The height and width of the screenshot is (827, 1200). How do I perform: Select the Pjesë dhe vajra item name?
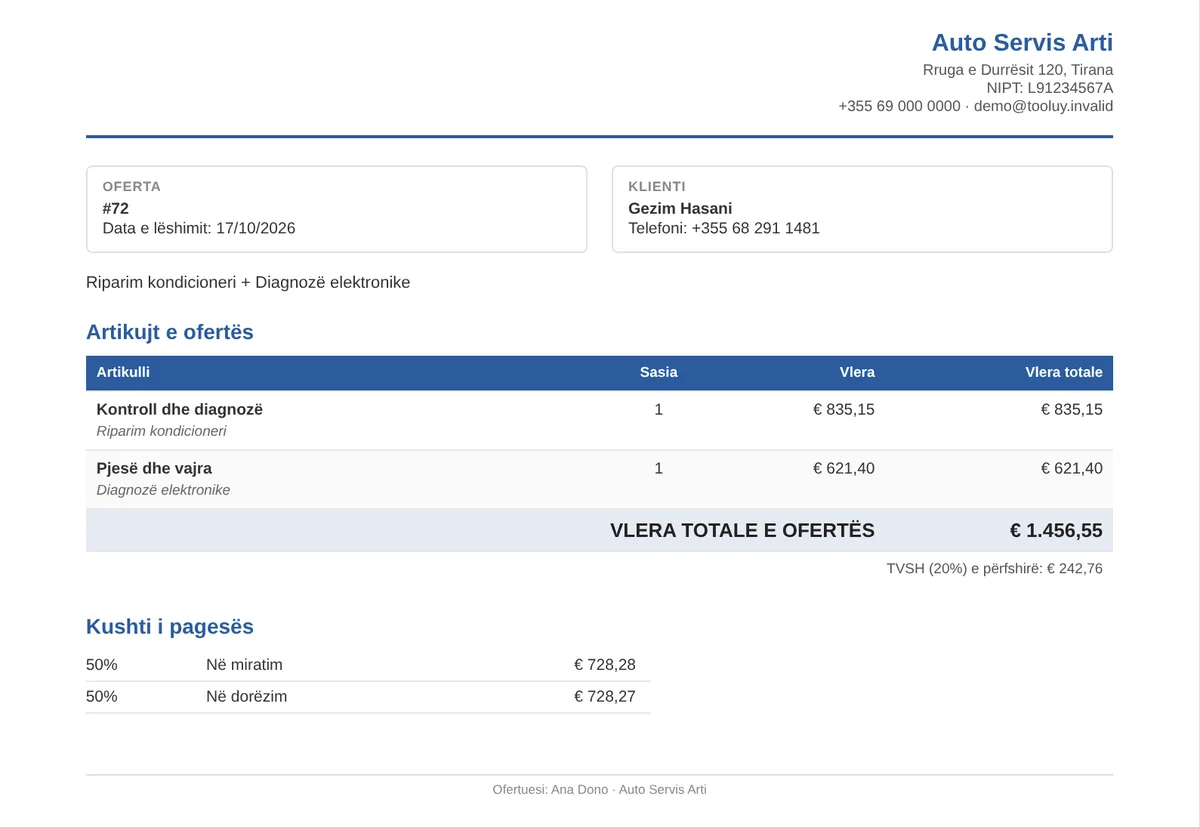(154, 468)
